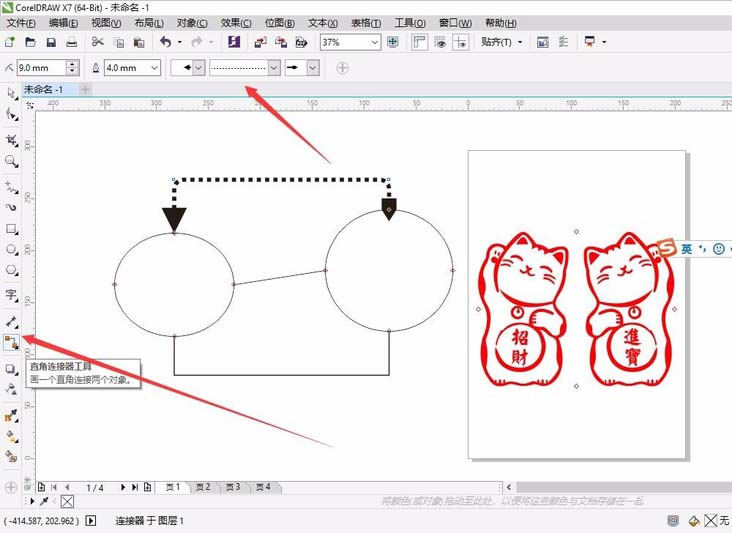Click the New document icon

pos(10,42)
